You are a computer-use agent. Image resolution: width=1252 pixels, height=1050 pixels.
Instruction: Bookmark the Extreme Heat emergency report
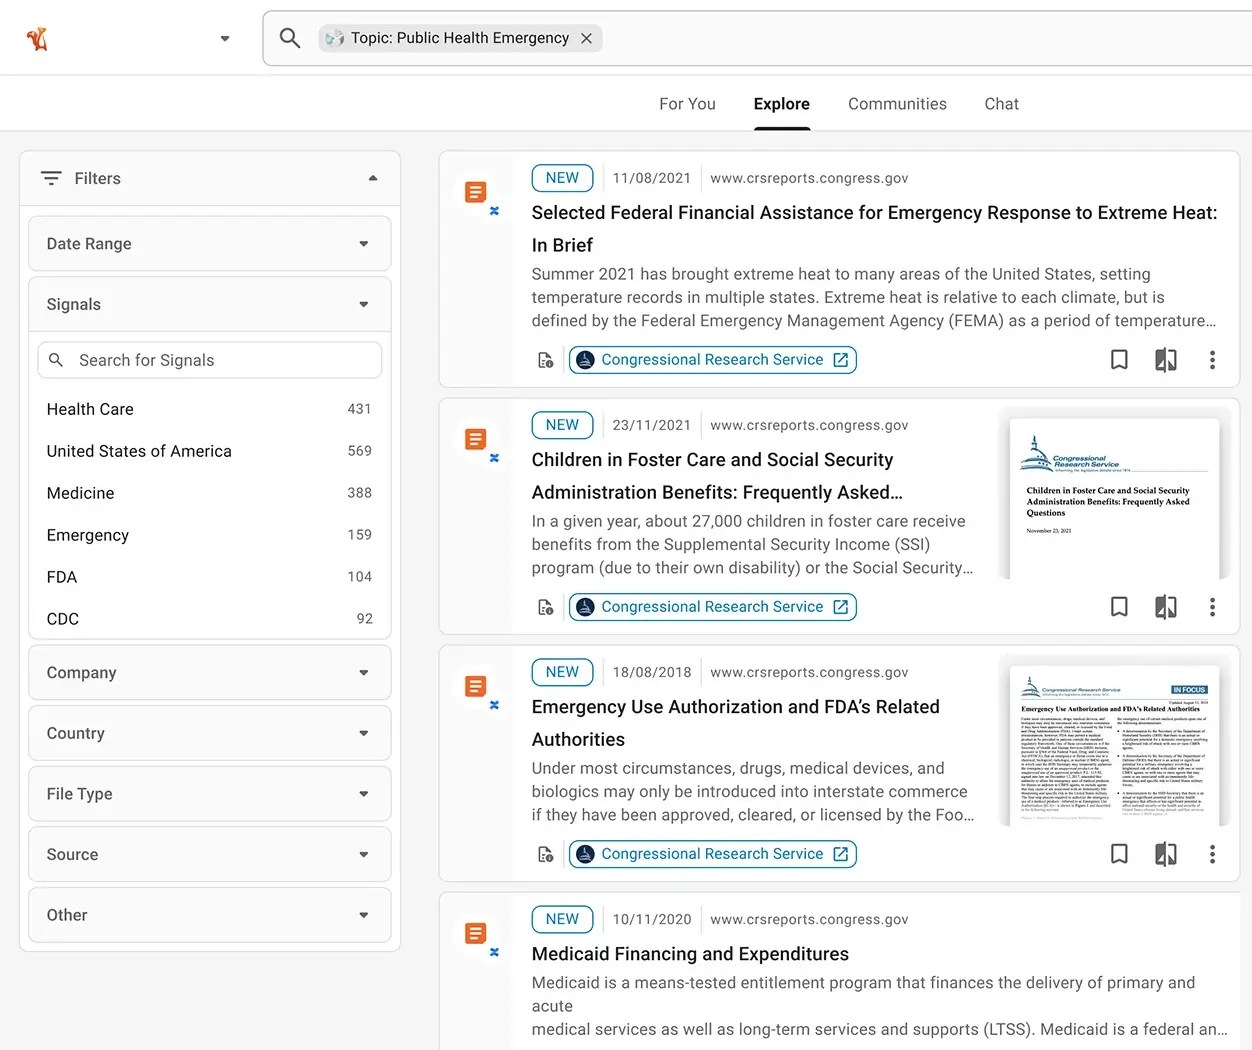[1119, 359]
